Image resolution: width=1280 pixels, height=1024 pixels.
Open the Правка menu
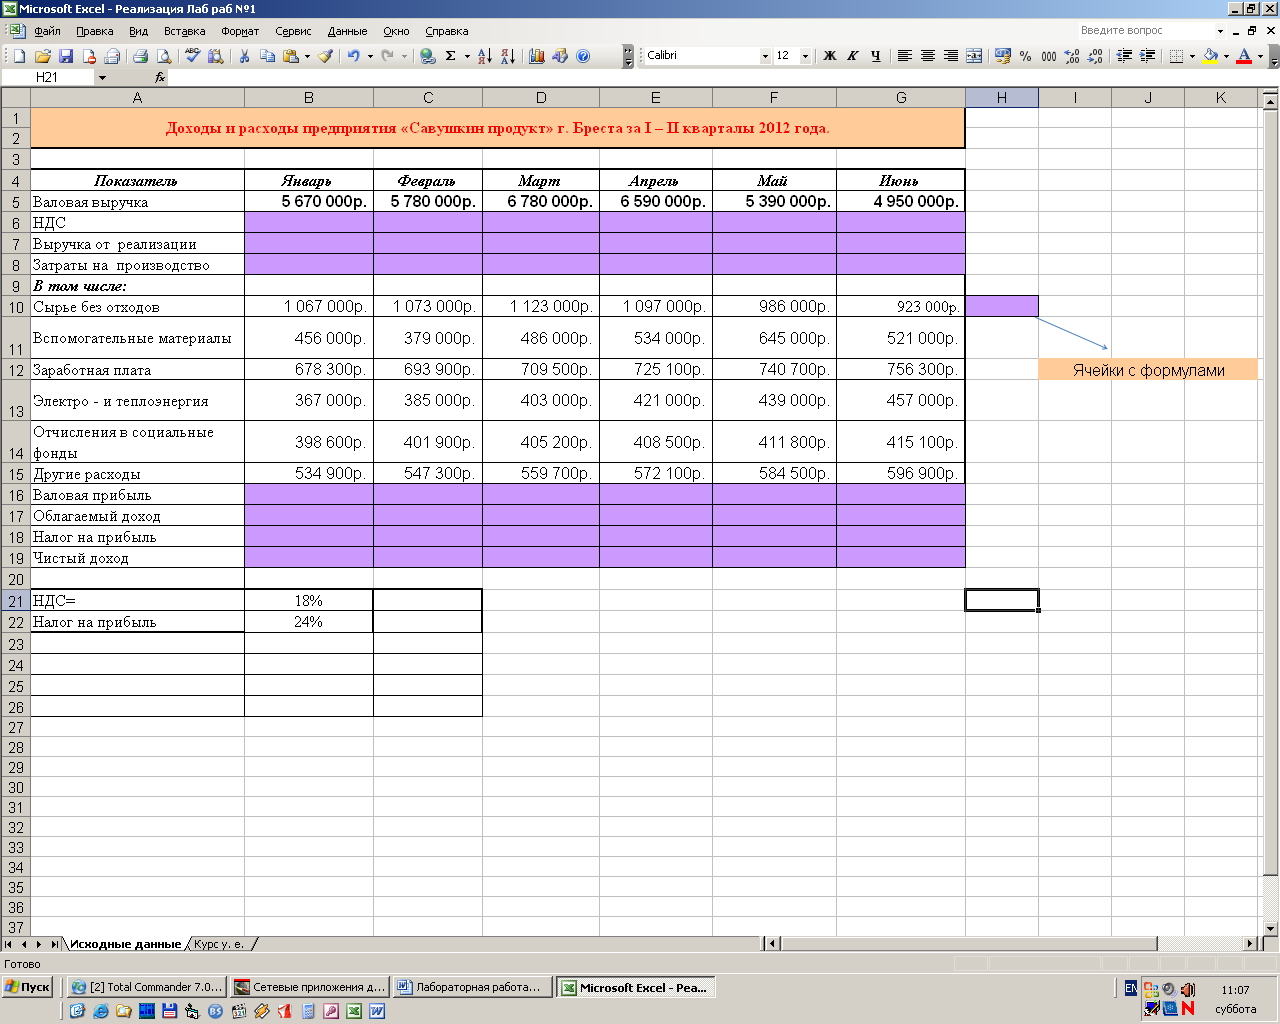pyautogui.click(x=95, y=31)
